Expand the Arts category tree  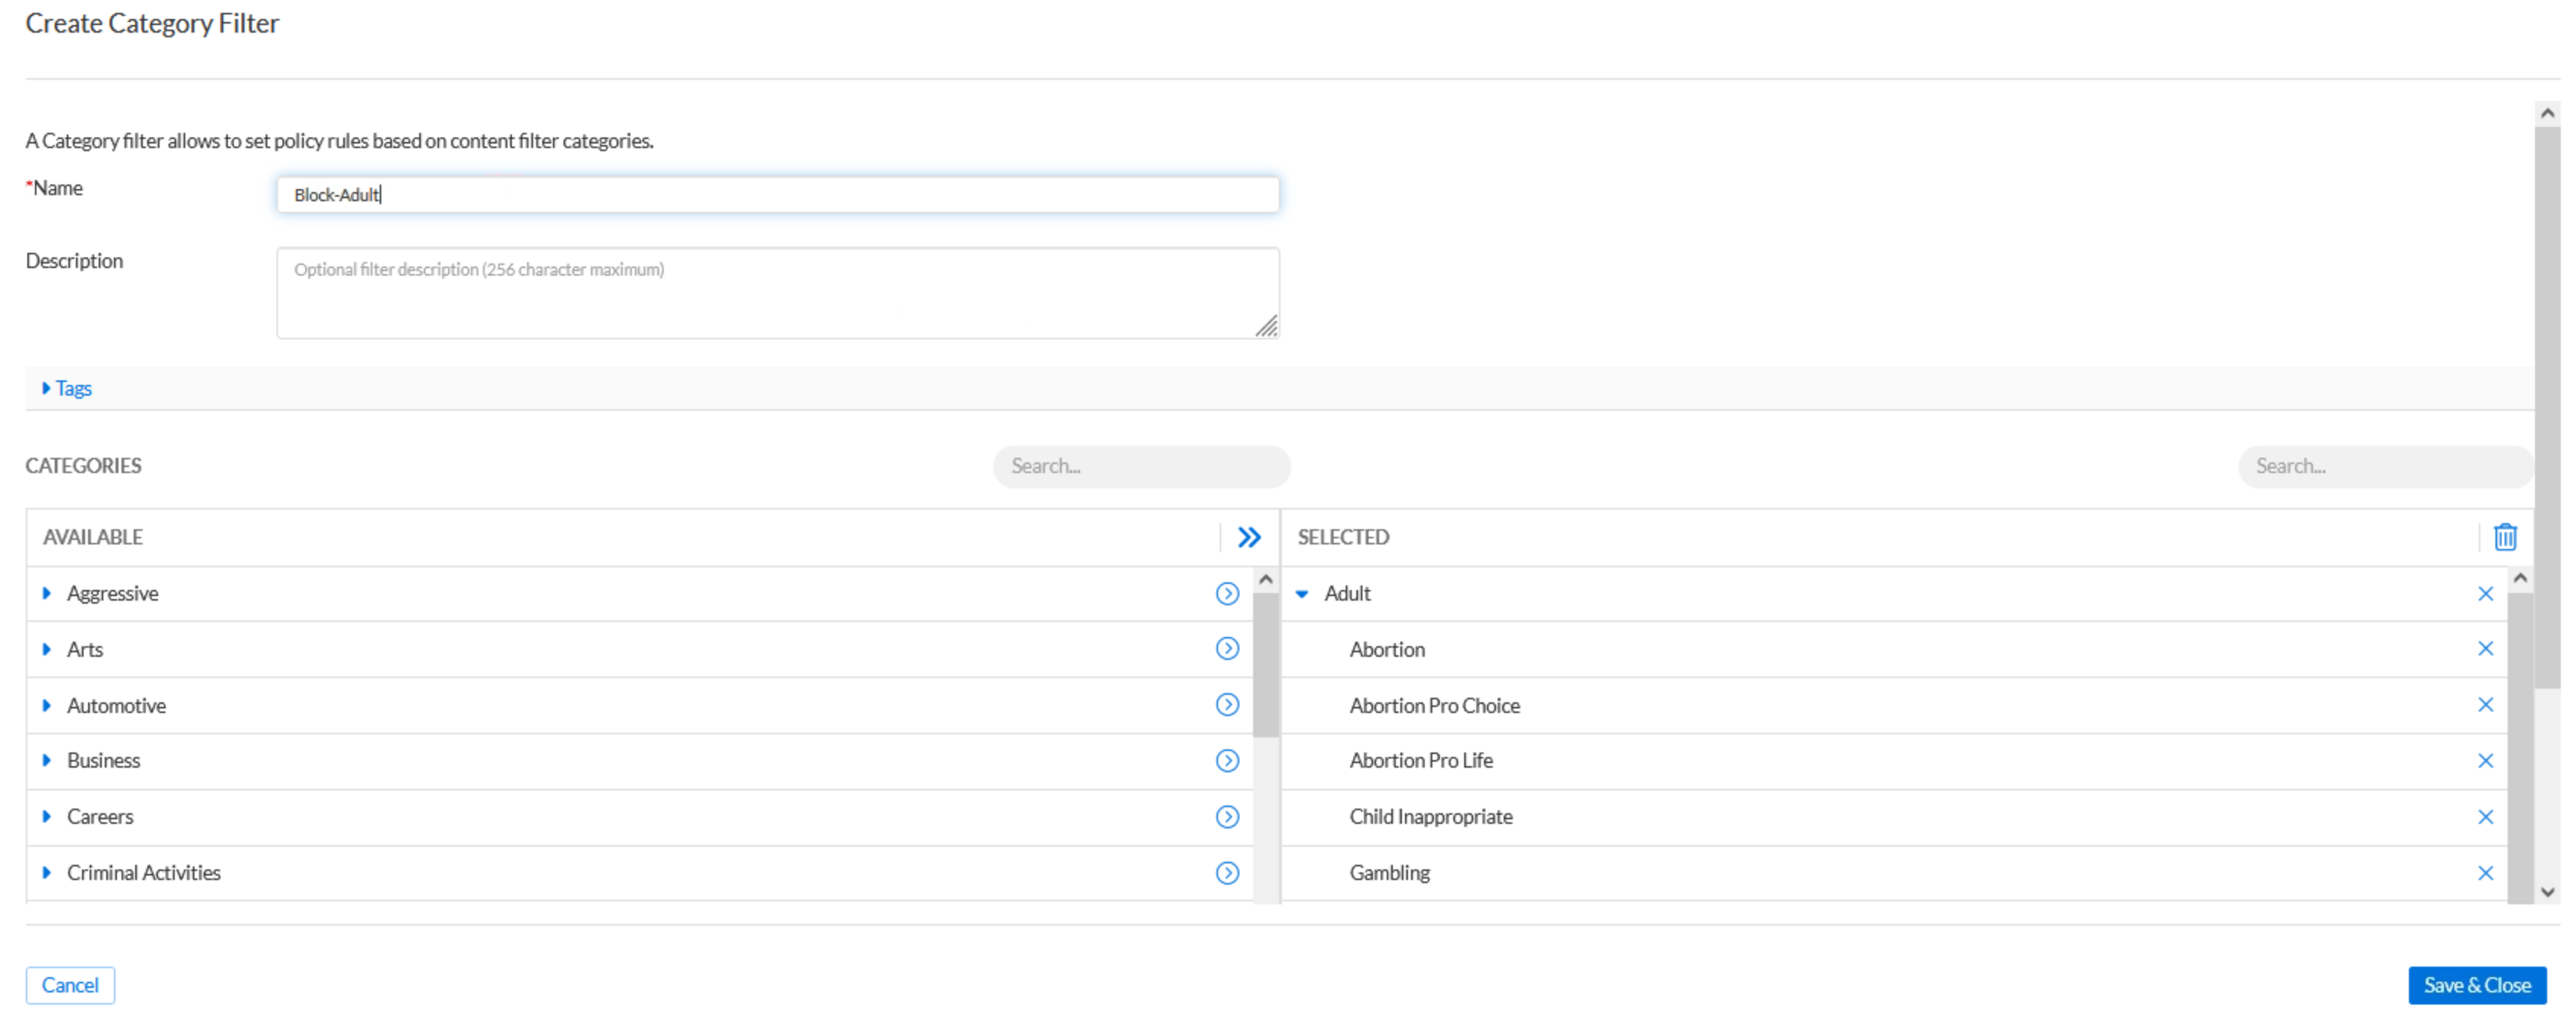click(x=47, y=649)
